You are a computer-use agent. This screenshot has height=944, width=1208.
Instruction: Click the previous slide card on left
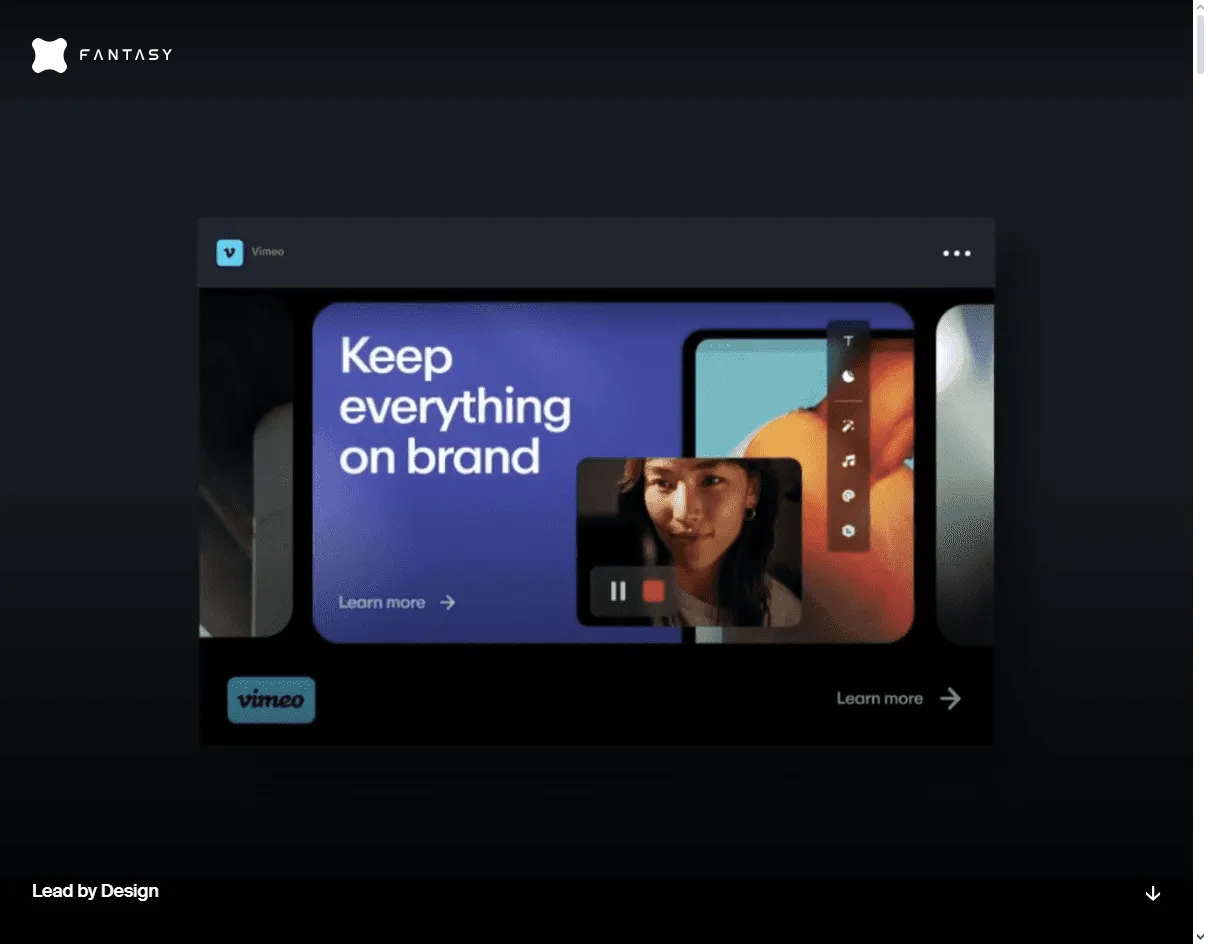click(x=246, y=467)
